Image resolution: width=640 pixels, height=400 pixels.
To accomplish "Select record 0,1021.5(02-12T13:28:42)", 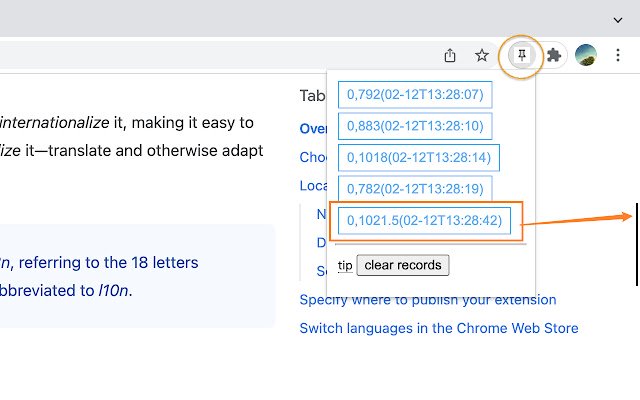I will [x=424, y=221].
